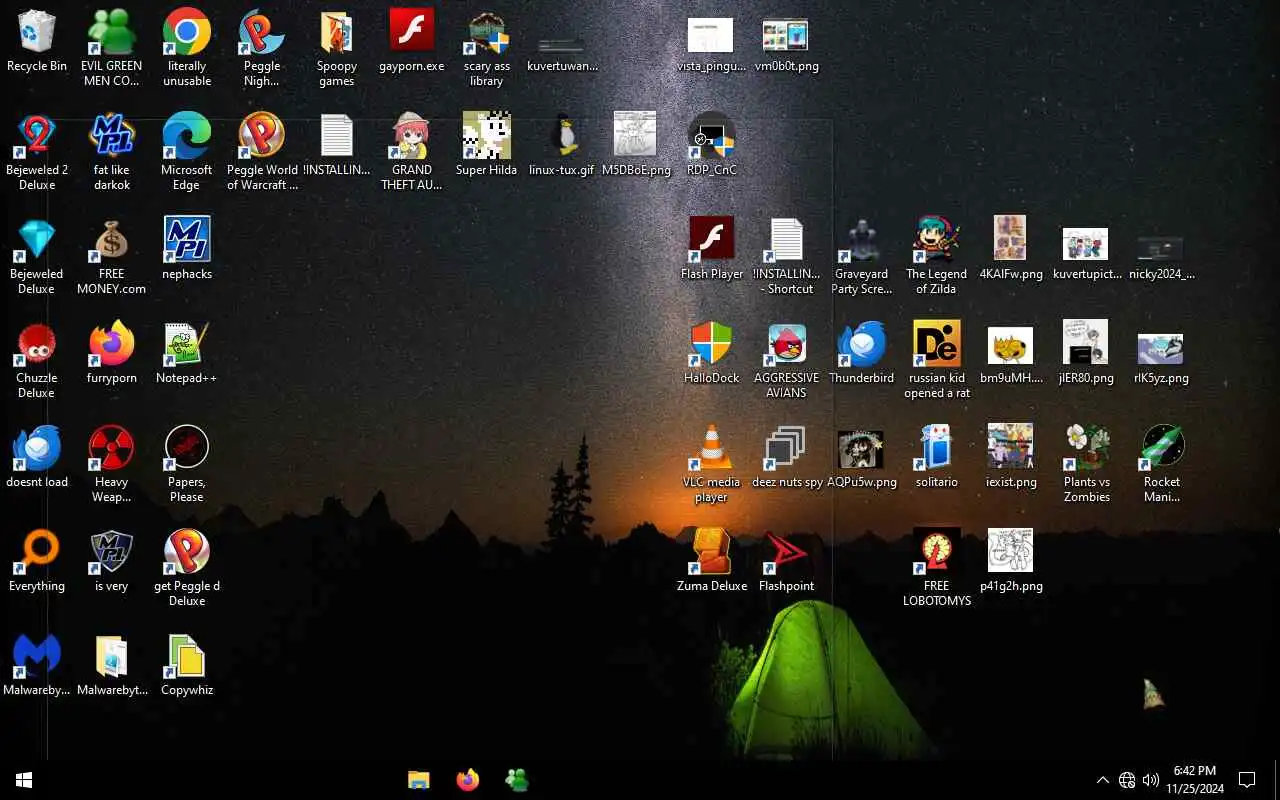1280x800 pixels.
Task: Select the Flashpoint shortcut
Action: (x=787, y=552)
